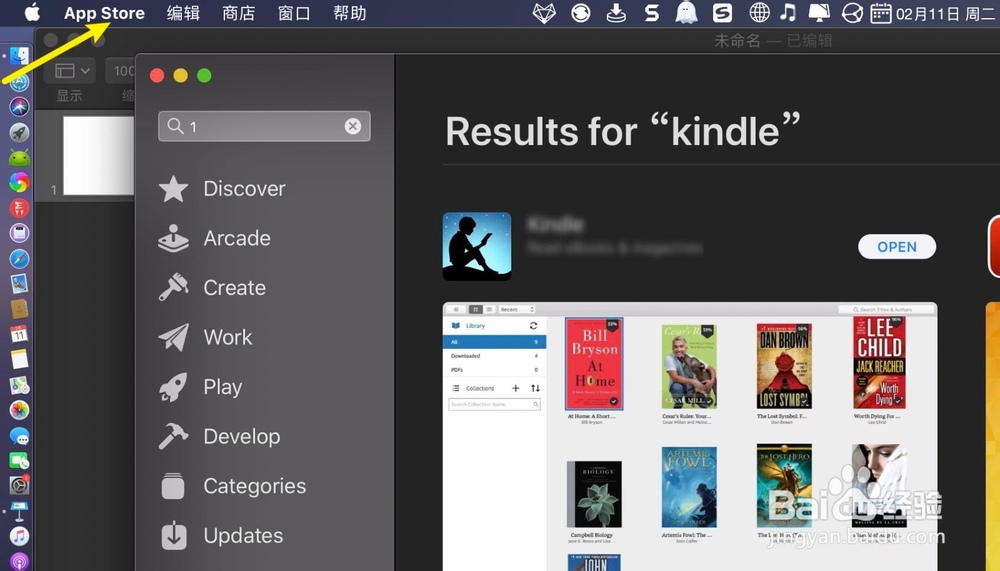Open the brown Contacts book in Dock
This screenshot has height=571, width=1000.
[19, 309]
